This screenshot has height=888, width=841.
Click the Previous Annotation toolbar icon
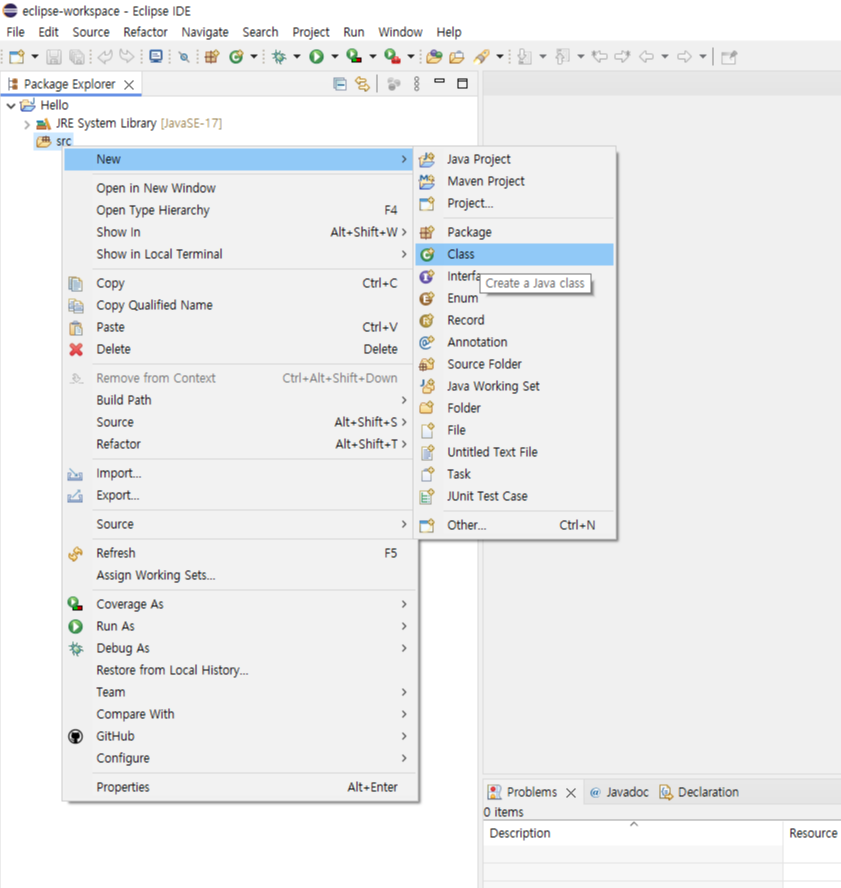[562, 57]
